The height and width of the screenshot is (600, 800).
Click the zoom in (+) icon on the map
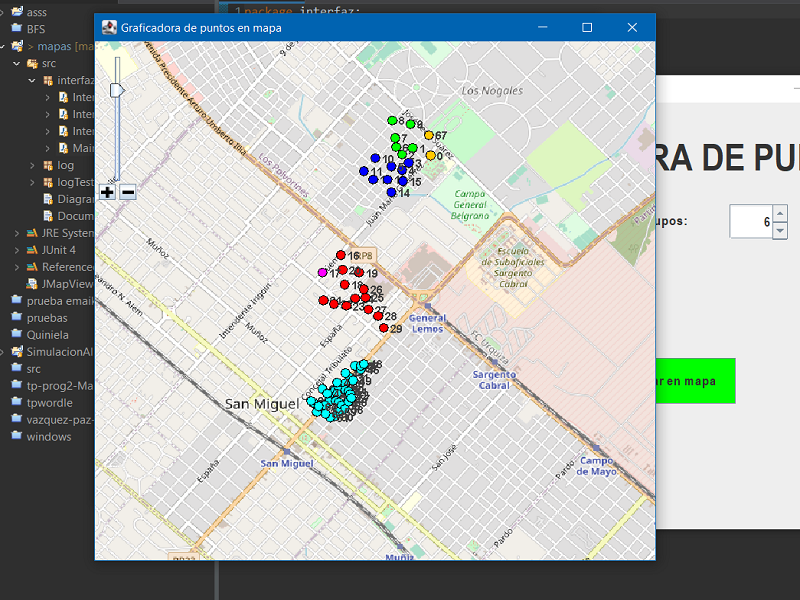(107, 192)
